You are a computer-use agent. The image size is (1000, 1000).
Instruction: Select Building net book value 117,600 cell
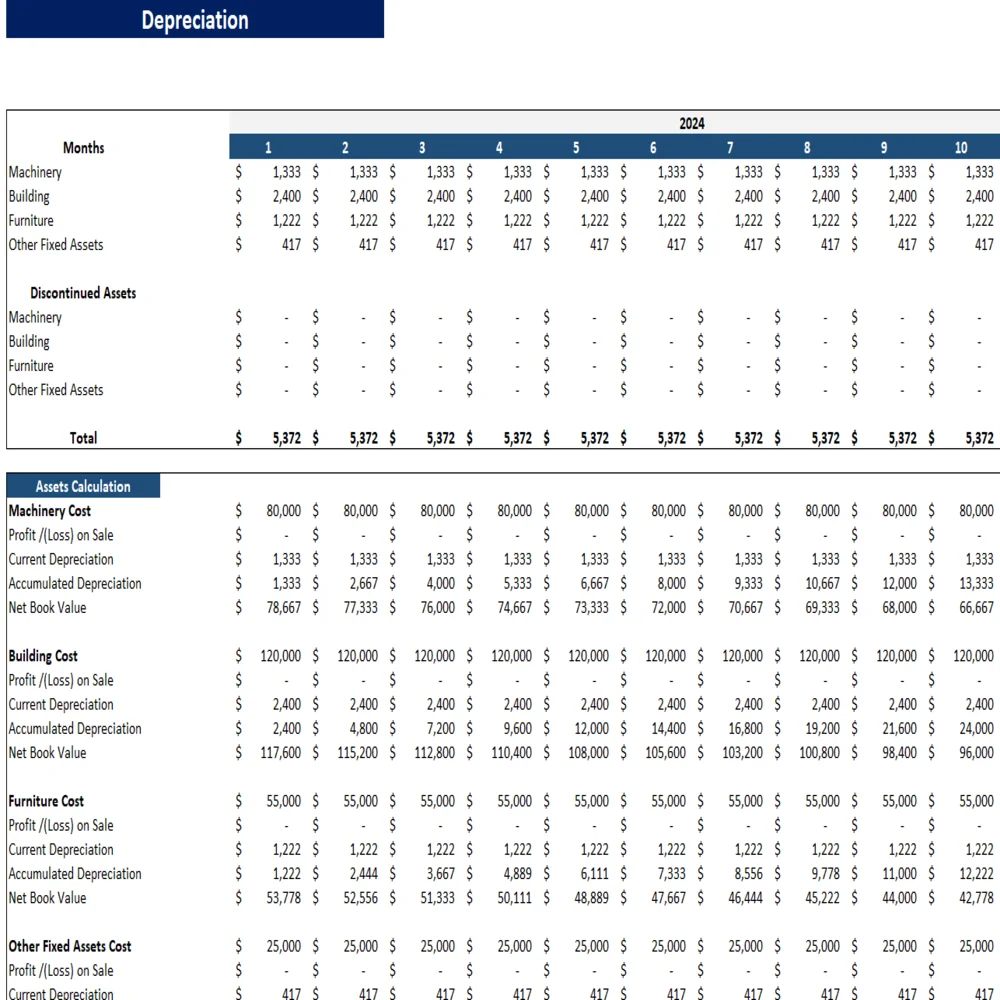[280, 753]
